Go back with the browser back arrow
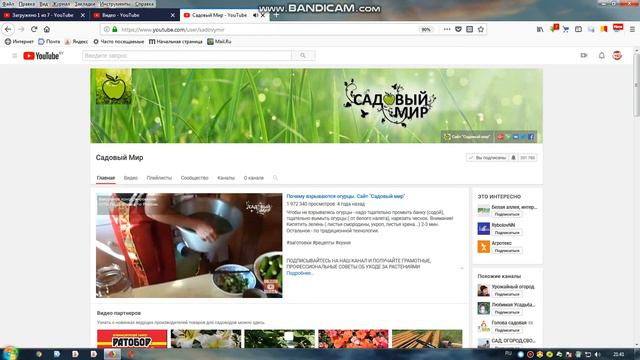Screen dimensions: 640x360 8,29
